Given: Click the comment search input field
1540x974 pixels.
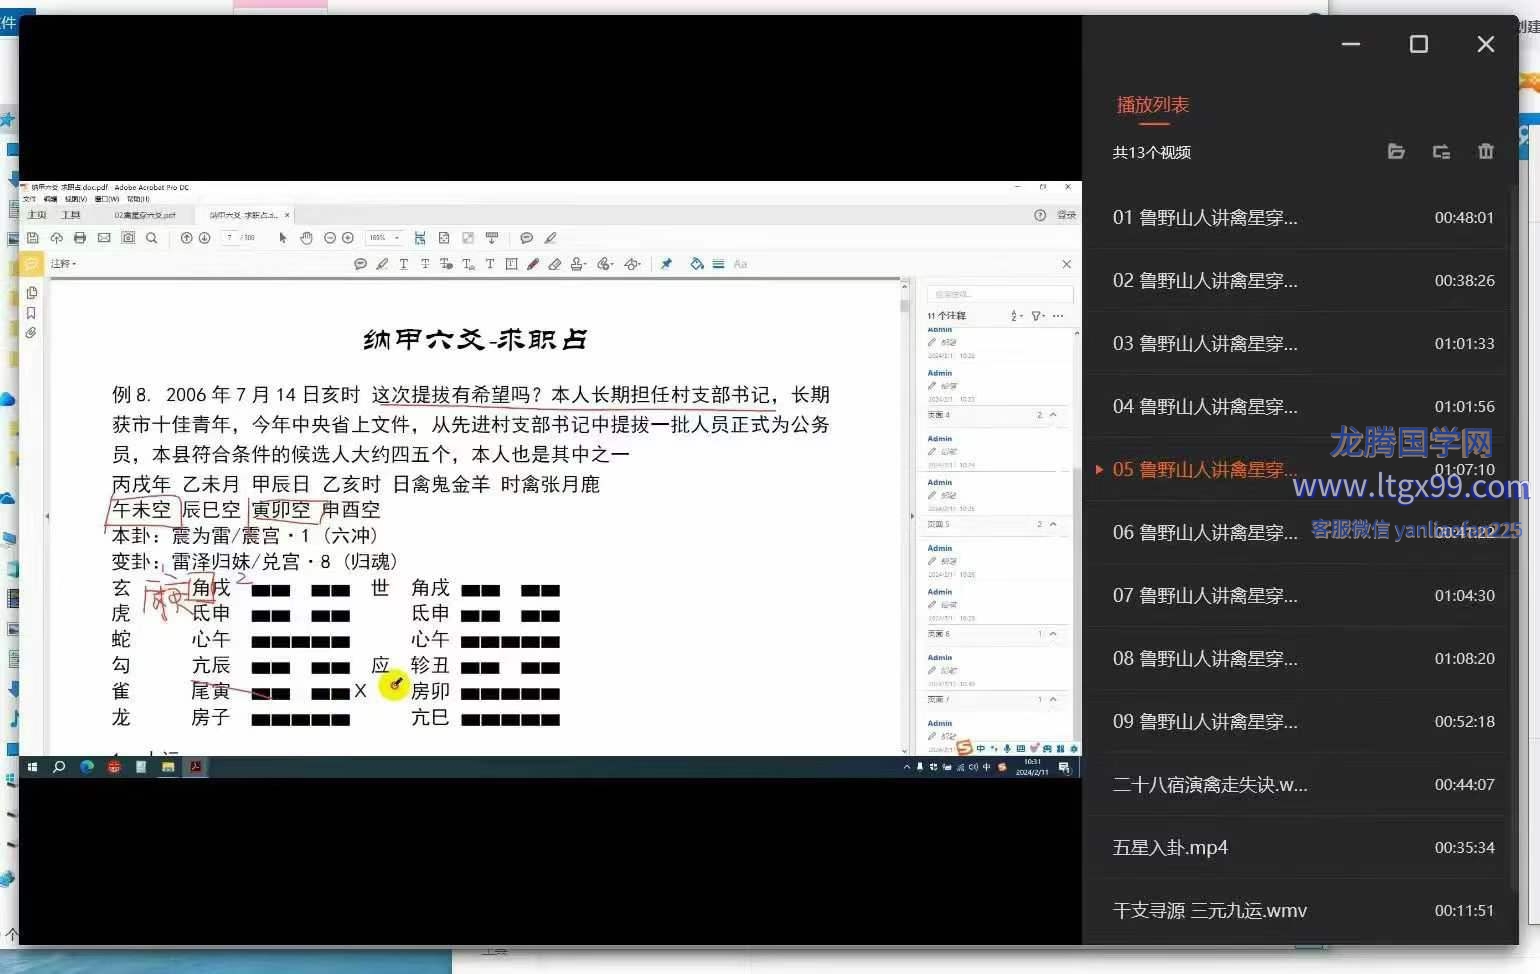Looking at the screenshot, I should (999, 294).
